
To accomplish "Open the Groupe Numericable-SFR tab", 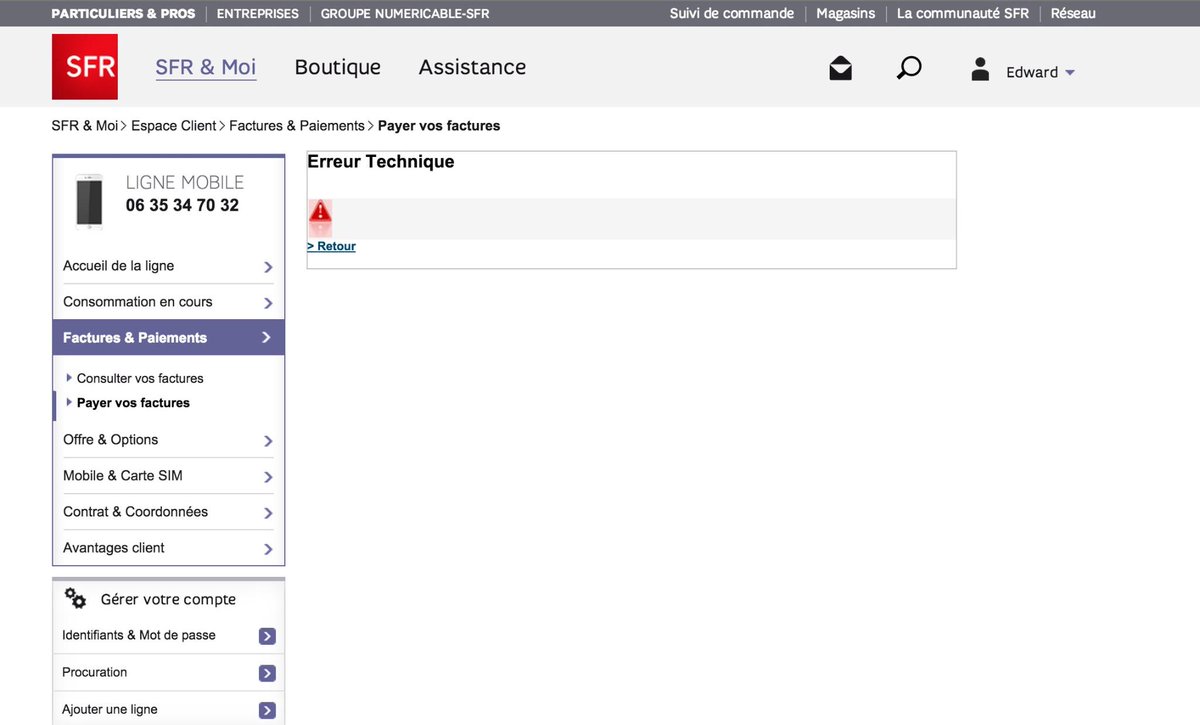I will coord(405,13).
